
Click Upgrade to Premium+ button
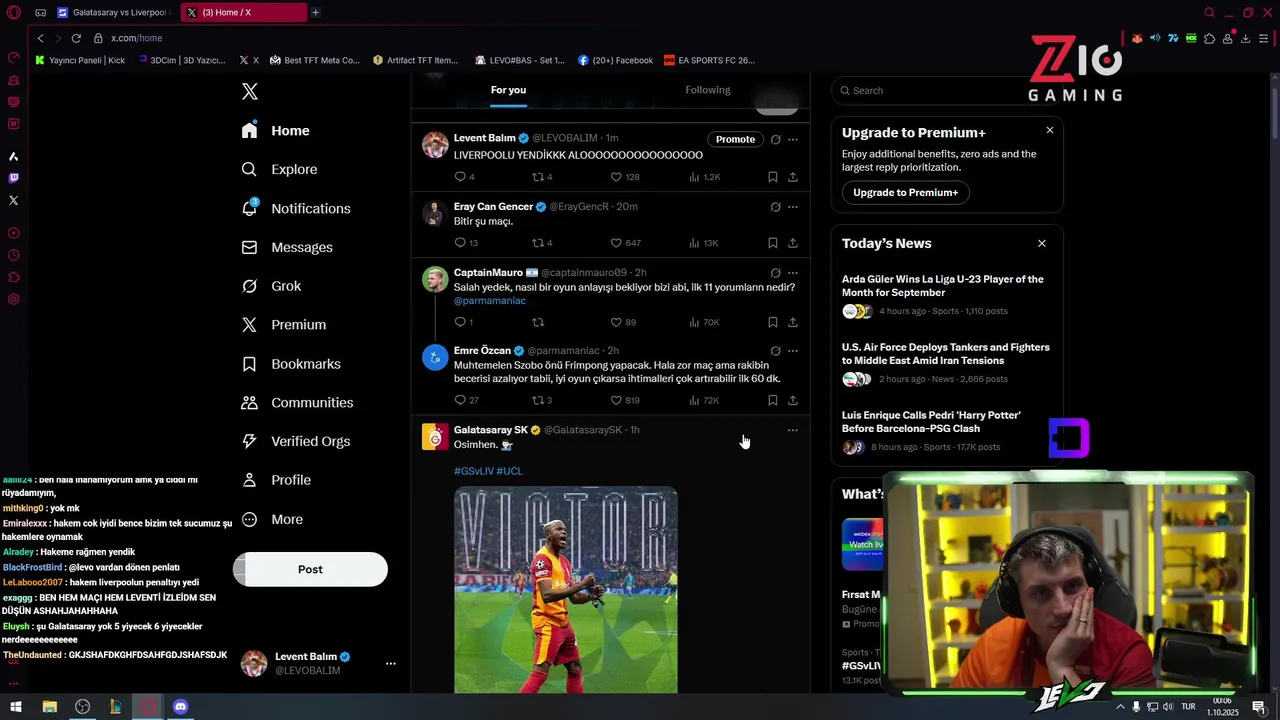(905, 193)
